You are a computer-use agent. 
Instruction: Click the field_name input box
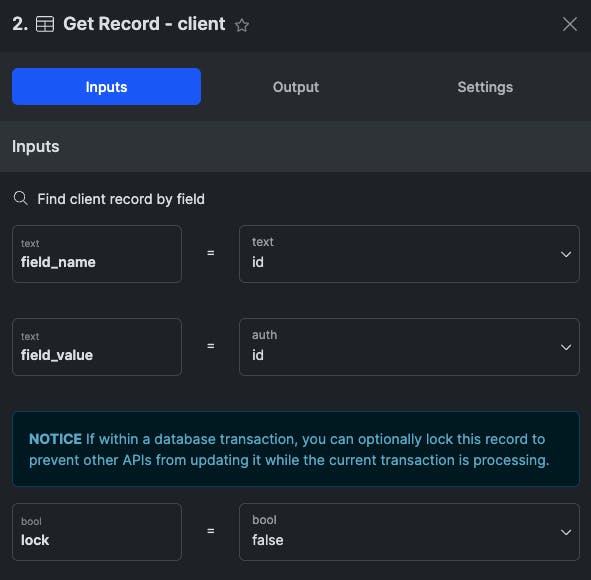pyautogui.click(x=97, y=254)
